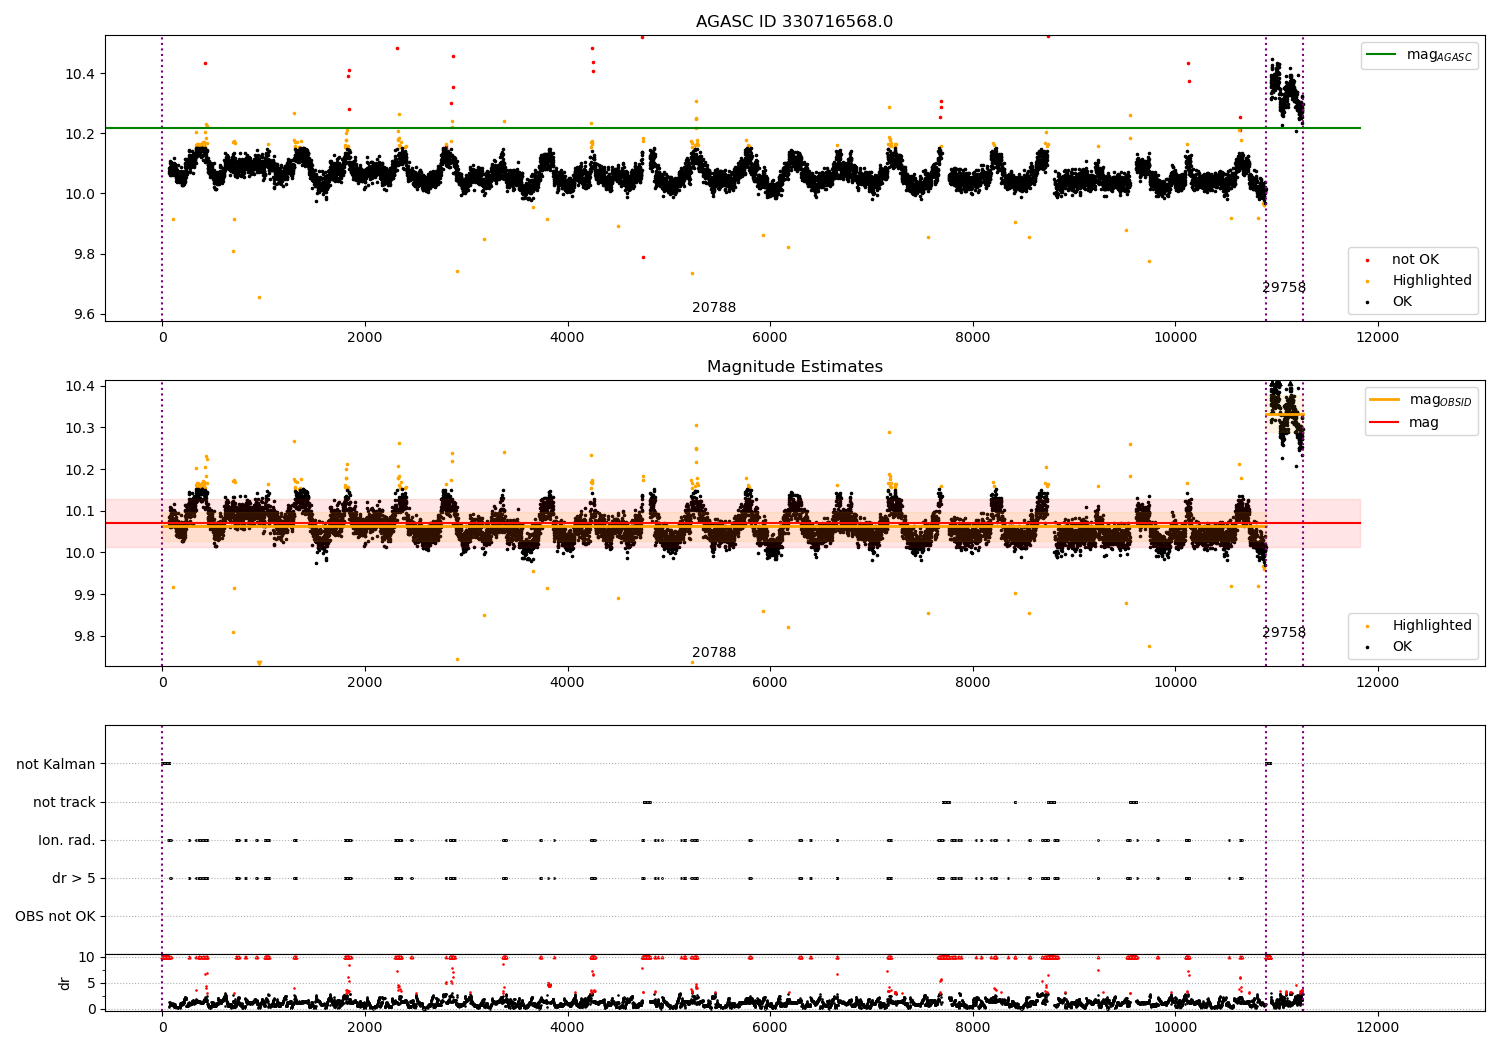Click the orange Highlighted marker in top plot legend

point(1367,281)
